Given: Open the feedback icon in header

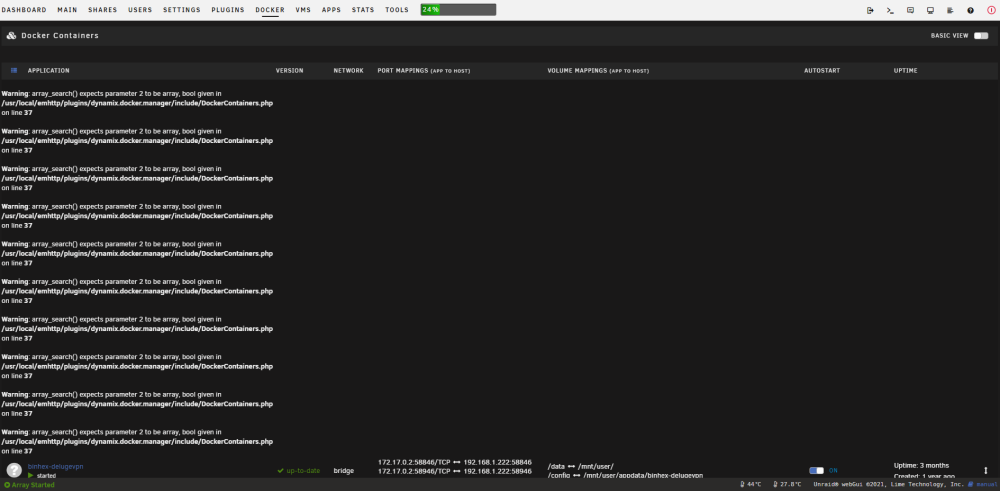Looking at the screenshot, I should (910, 10).
